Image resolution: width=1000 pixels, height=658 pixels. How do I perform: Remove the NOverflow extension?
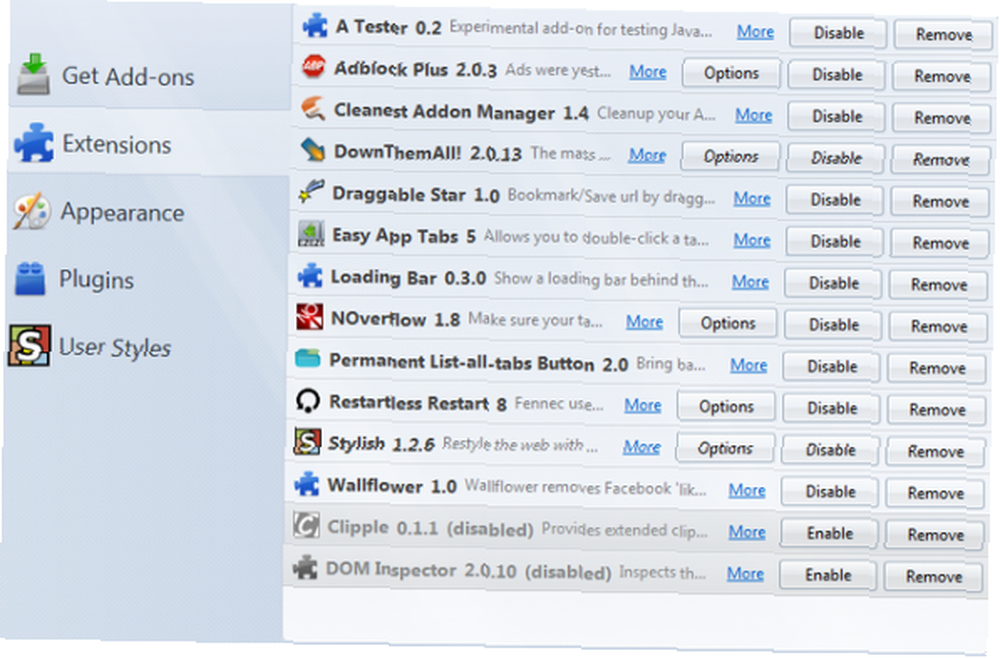939,326
